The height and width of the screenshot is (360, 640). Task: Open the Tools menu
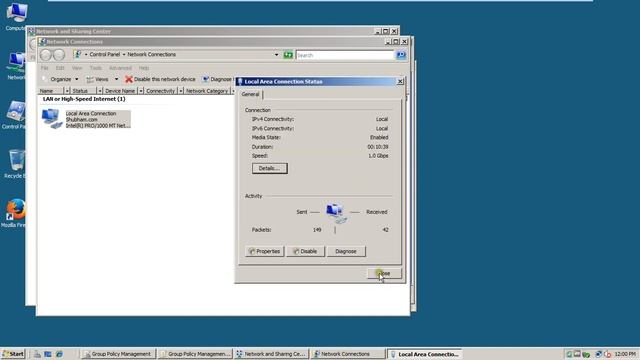(x=96, y=68)
